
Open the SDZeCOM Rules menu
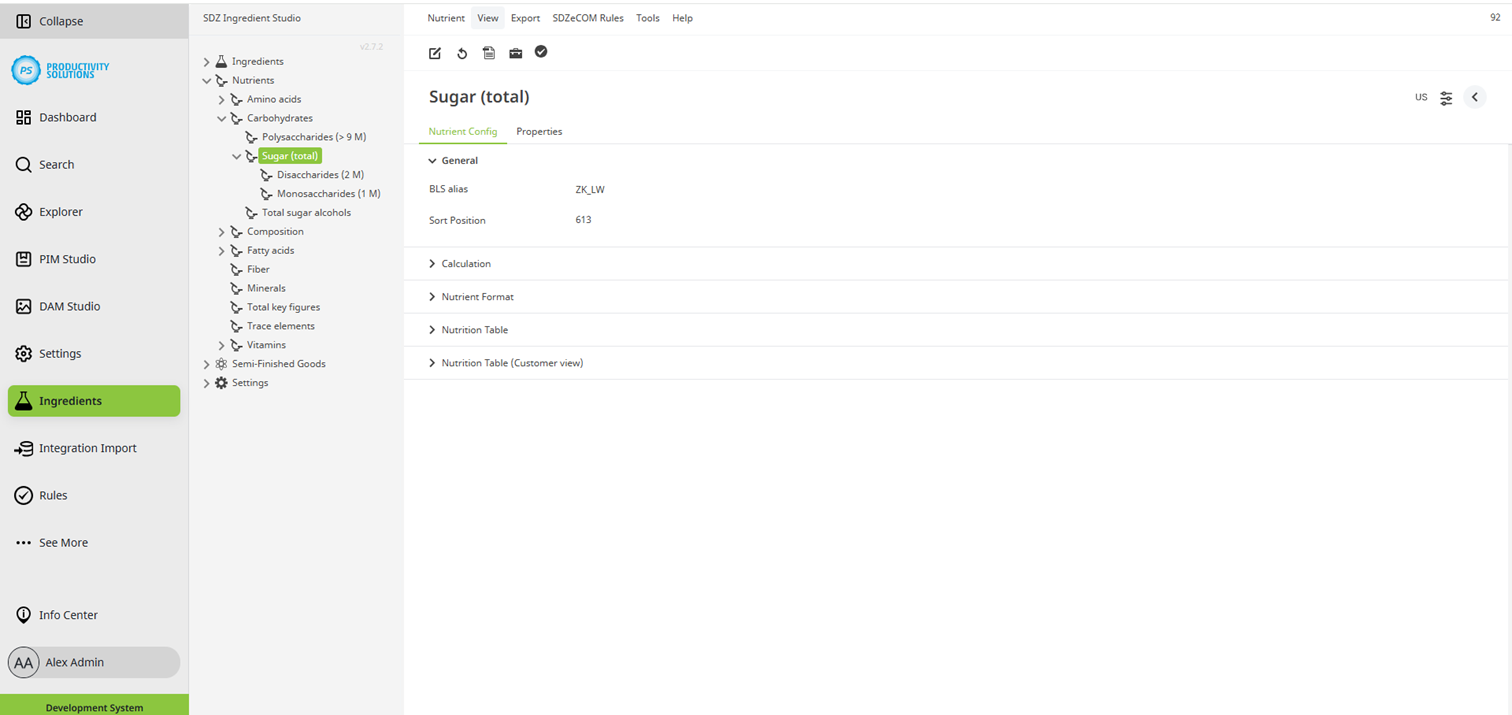click(588, 17)
